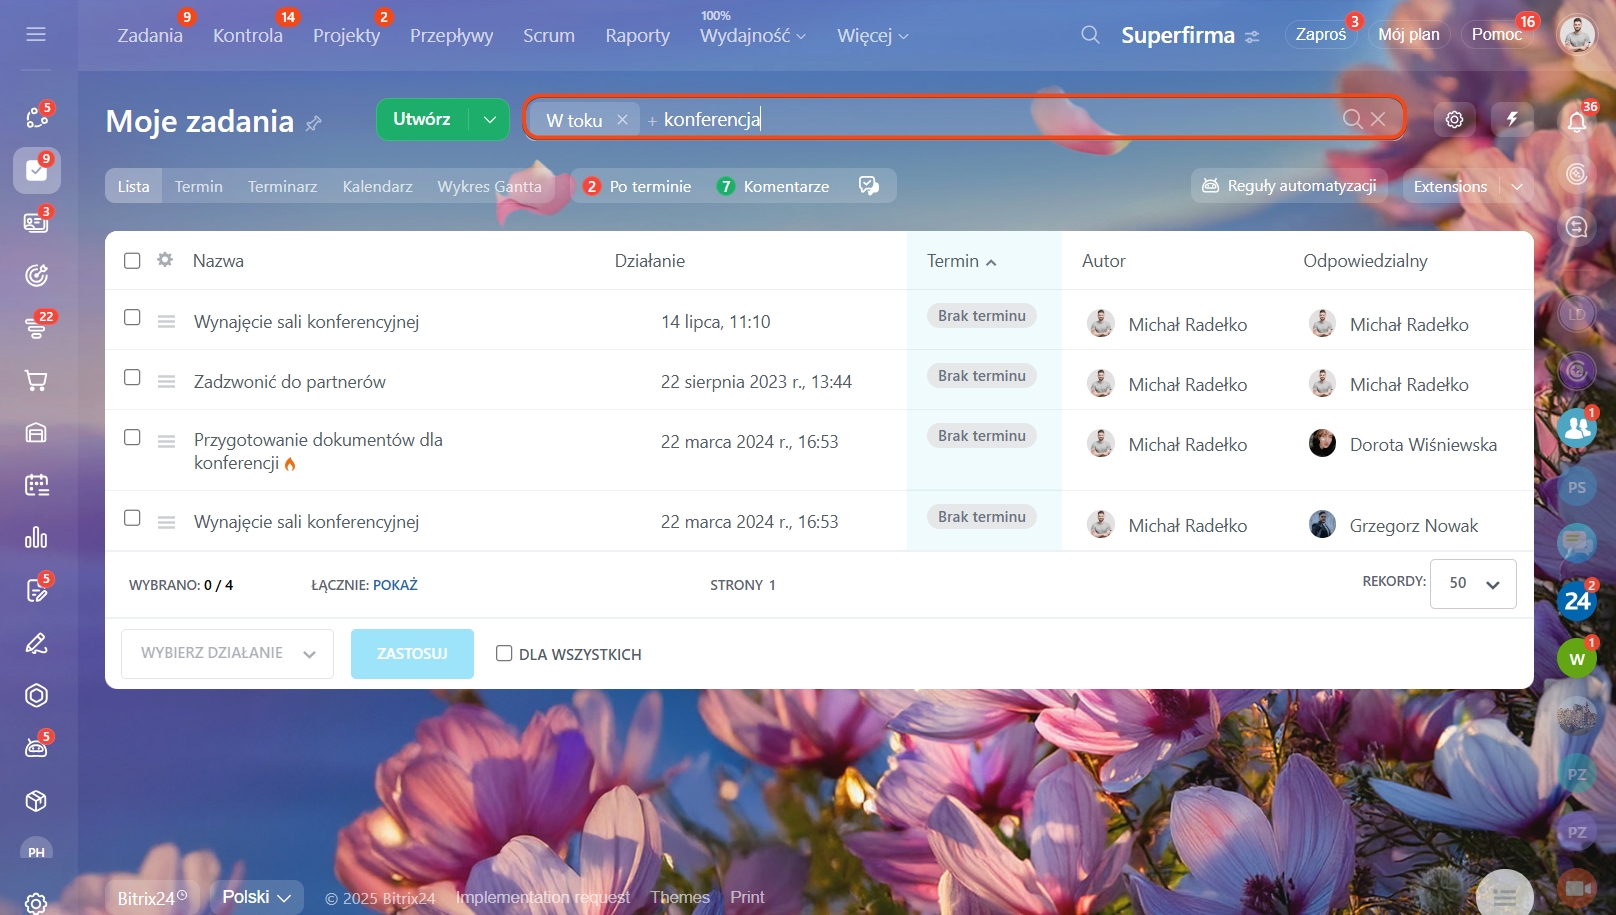Image resolution: width=1616 pixels, height=915 pixels.
Task: Click the search magnifier in top bar
Action: pyautogui.click(x=1090, y=35)
